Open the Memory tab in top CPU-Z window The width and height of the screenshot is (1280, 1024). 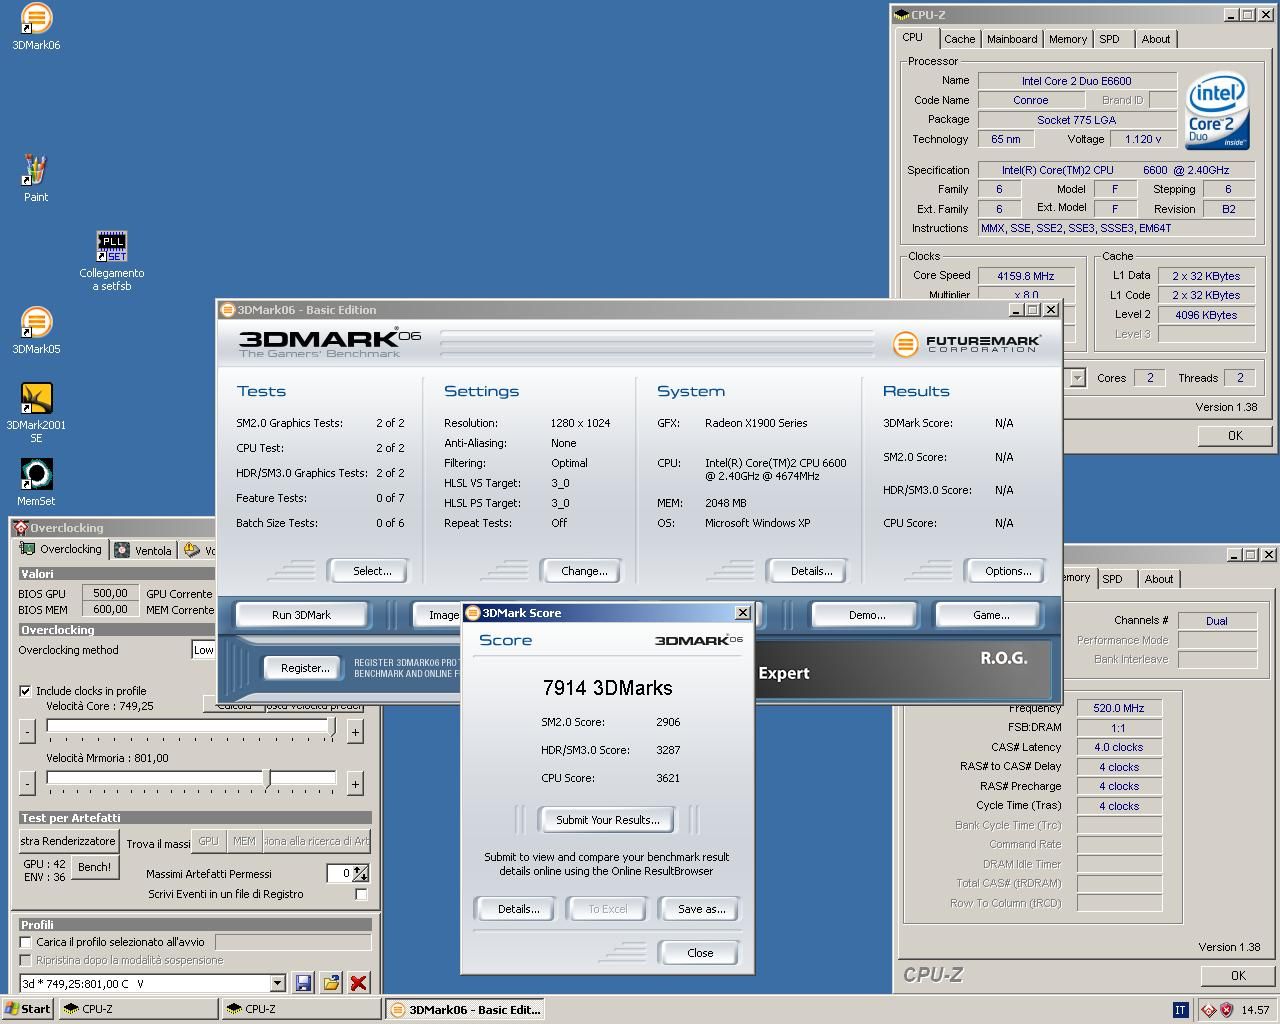tap(1067, 39)
